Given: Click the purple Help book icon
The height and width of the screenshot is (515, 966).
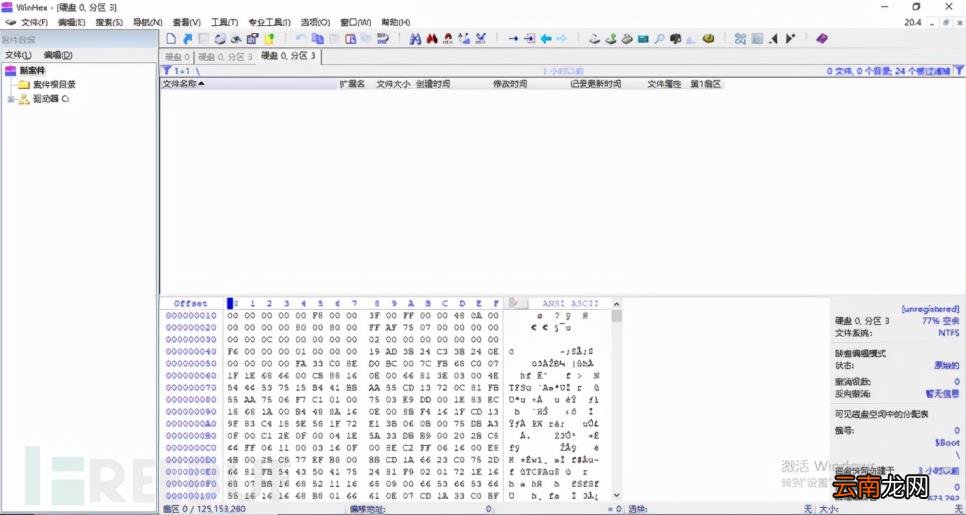Looking at the screenshot, I should 822,39.
